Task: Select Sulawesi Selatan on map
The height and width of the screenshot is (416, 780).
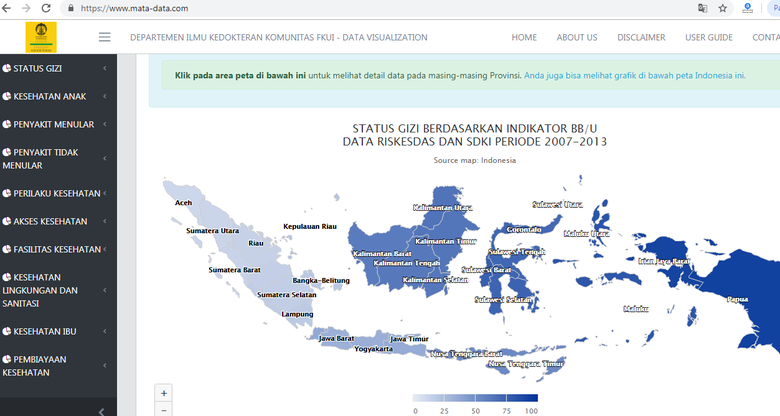Action: (503, 300)
